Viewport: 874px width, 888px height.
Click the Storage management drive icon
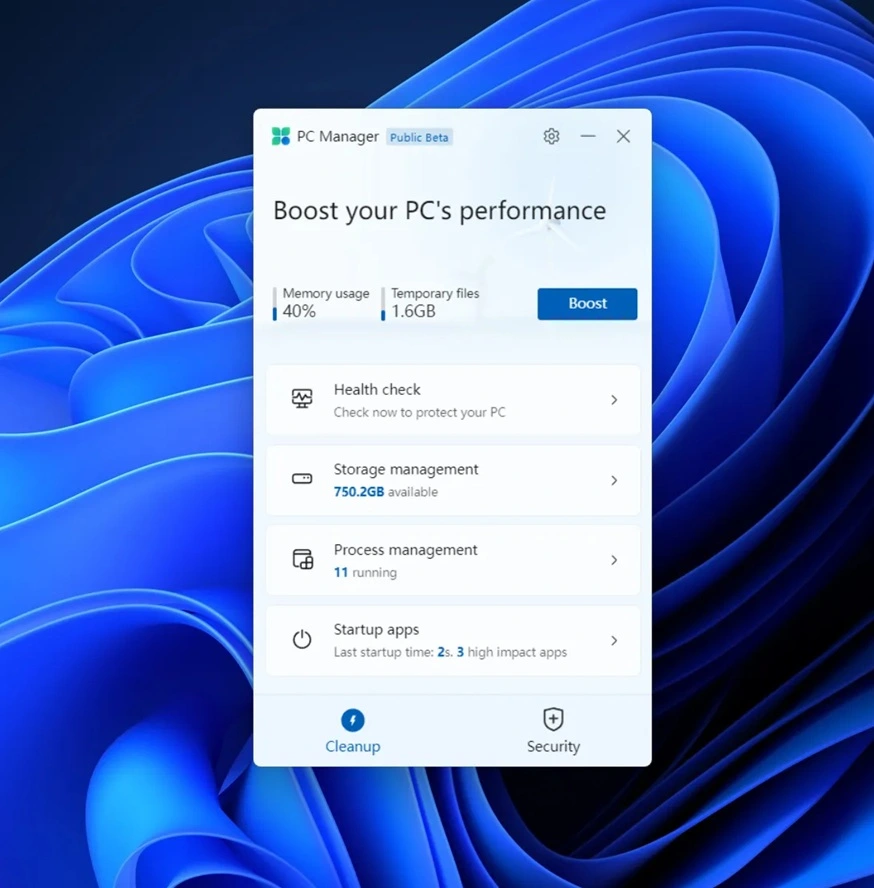302,479
